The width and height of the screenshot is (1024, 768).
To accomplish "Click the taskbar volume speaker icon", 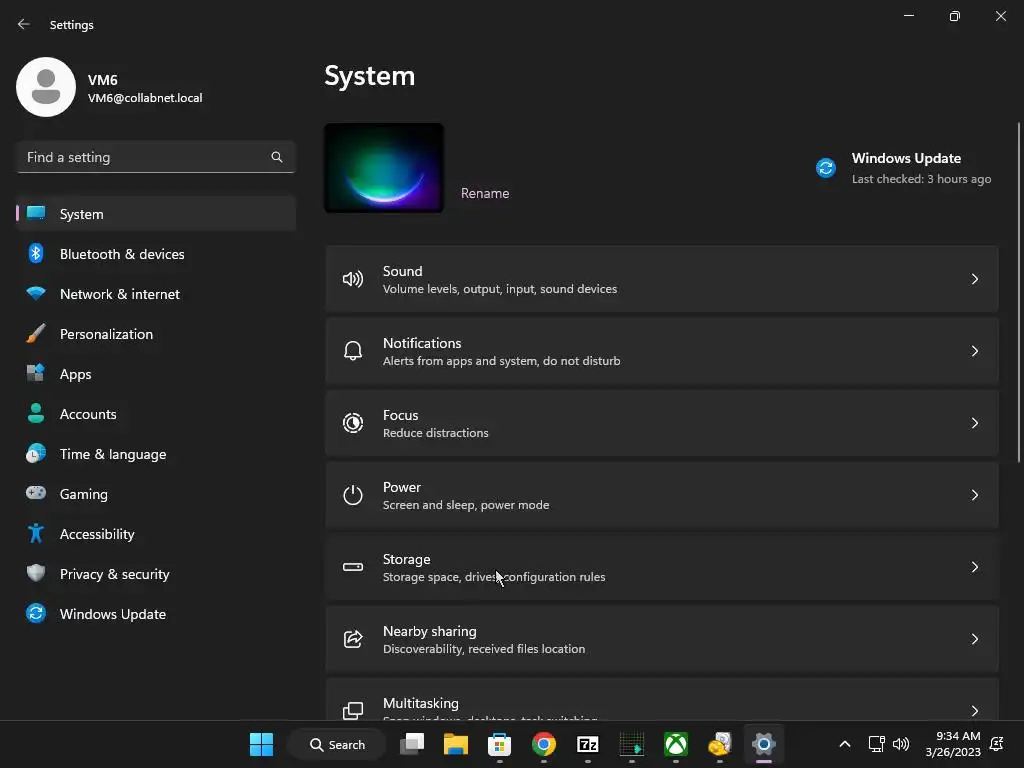I will [x=901, y=744].
